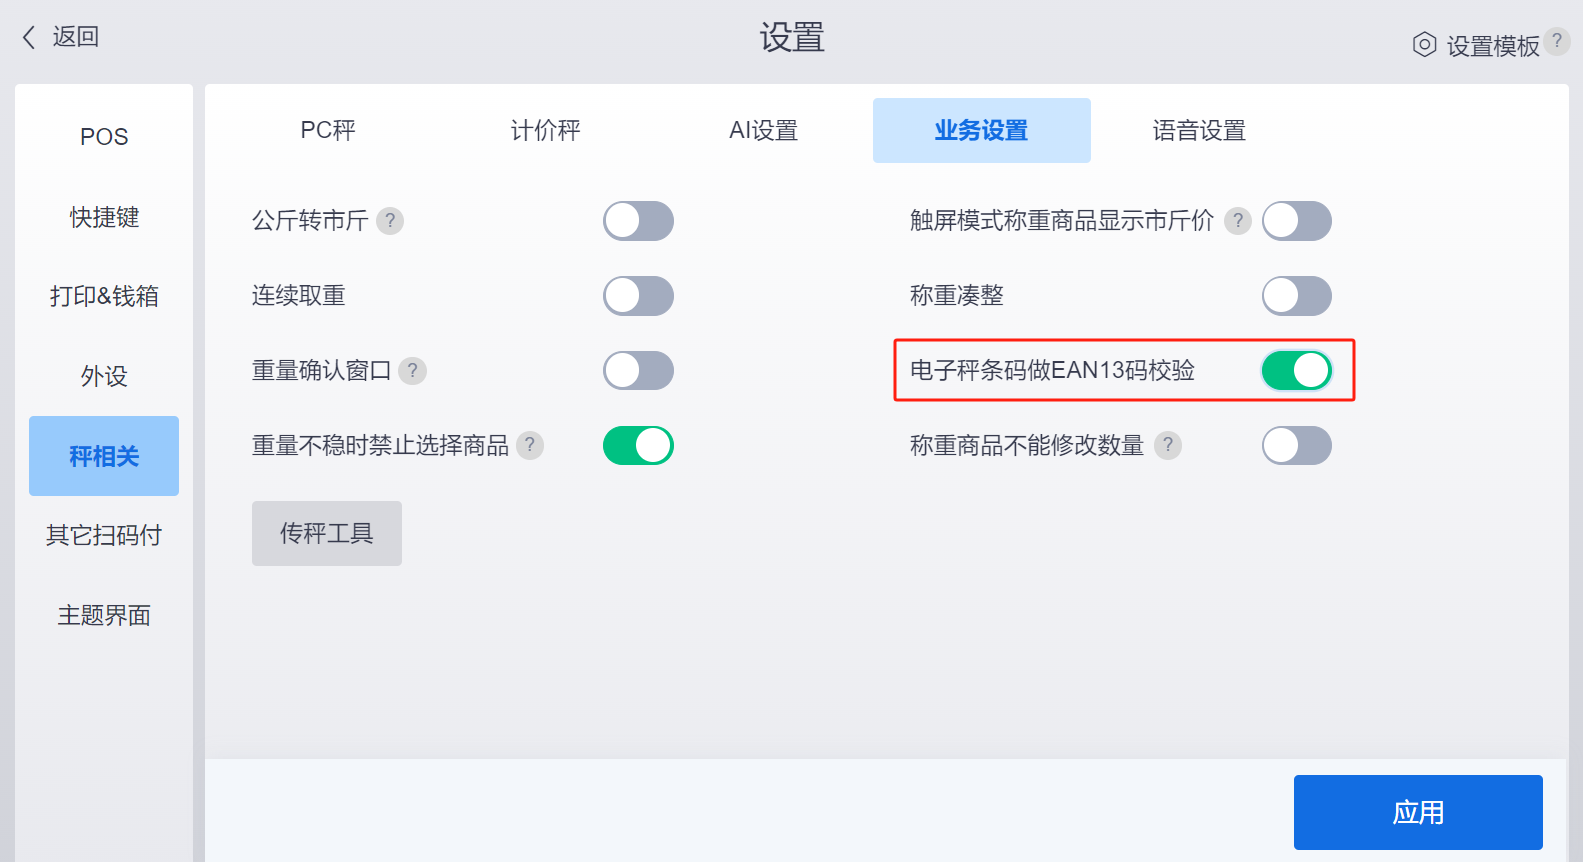
Task: Switch to the 计价秤 tab
Action: pyautogui.click(x=546, y=130)
